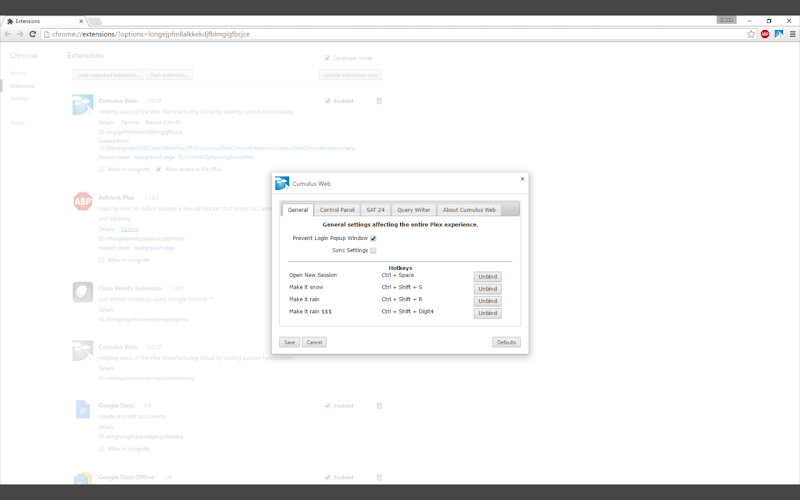Click the page icon in address bar

point(46,34)
